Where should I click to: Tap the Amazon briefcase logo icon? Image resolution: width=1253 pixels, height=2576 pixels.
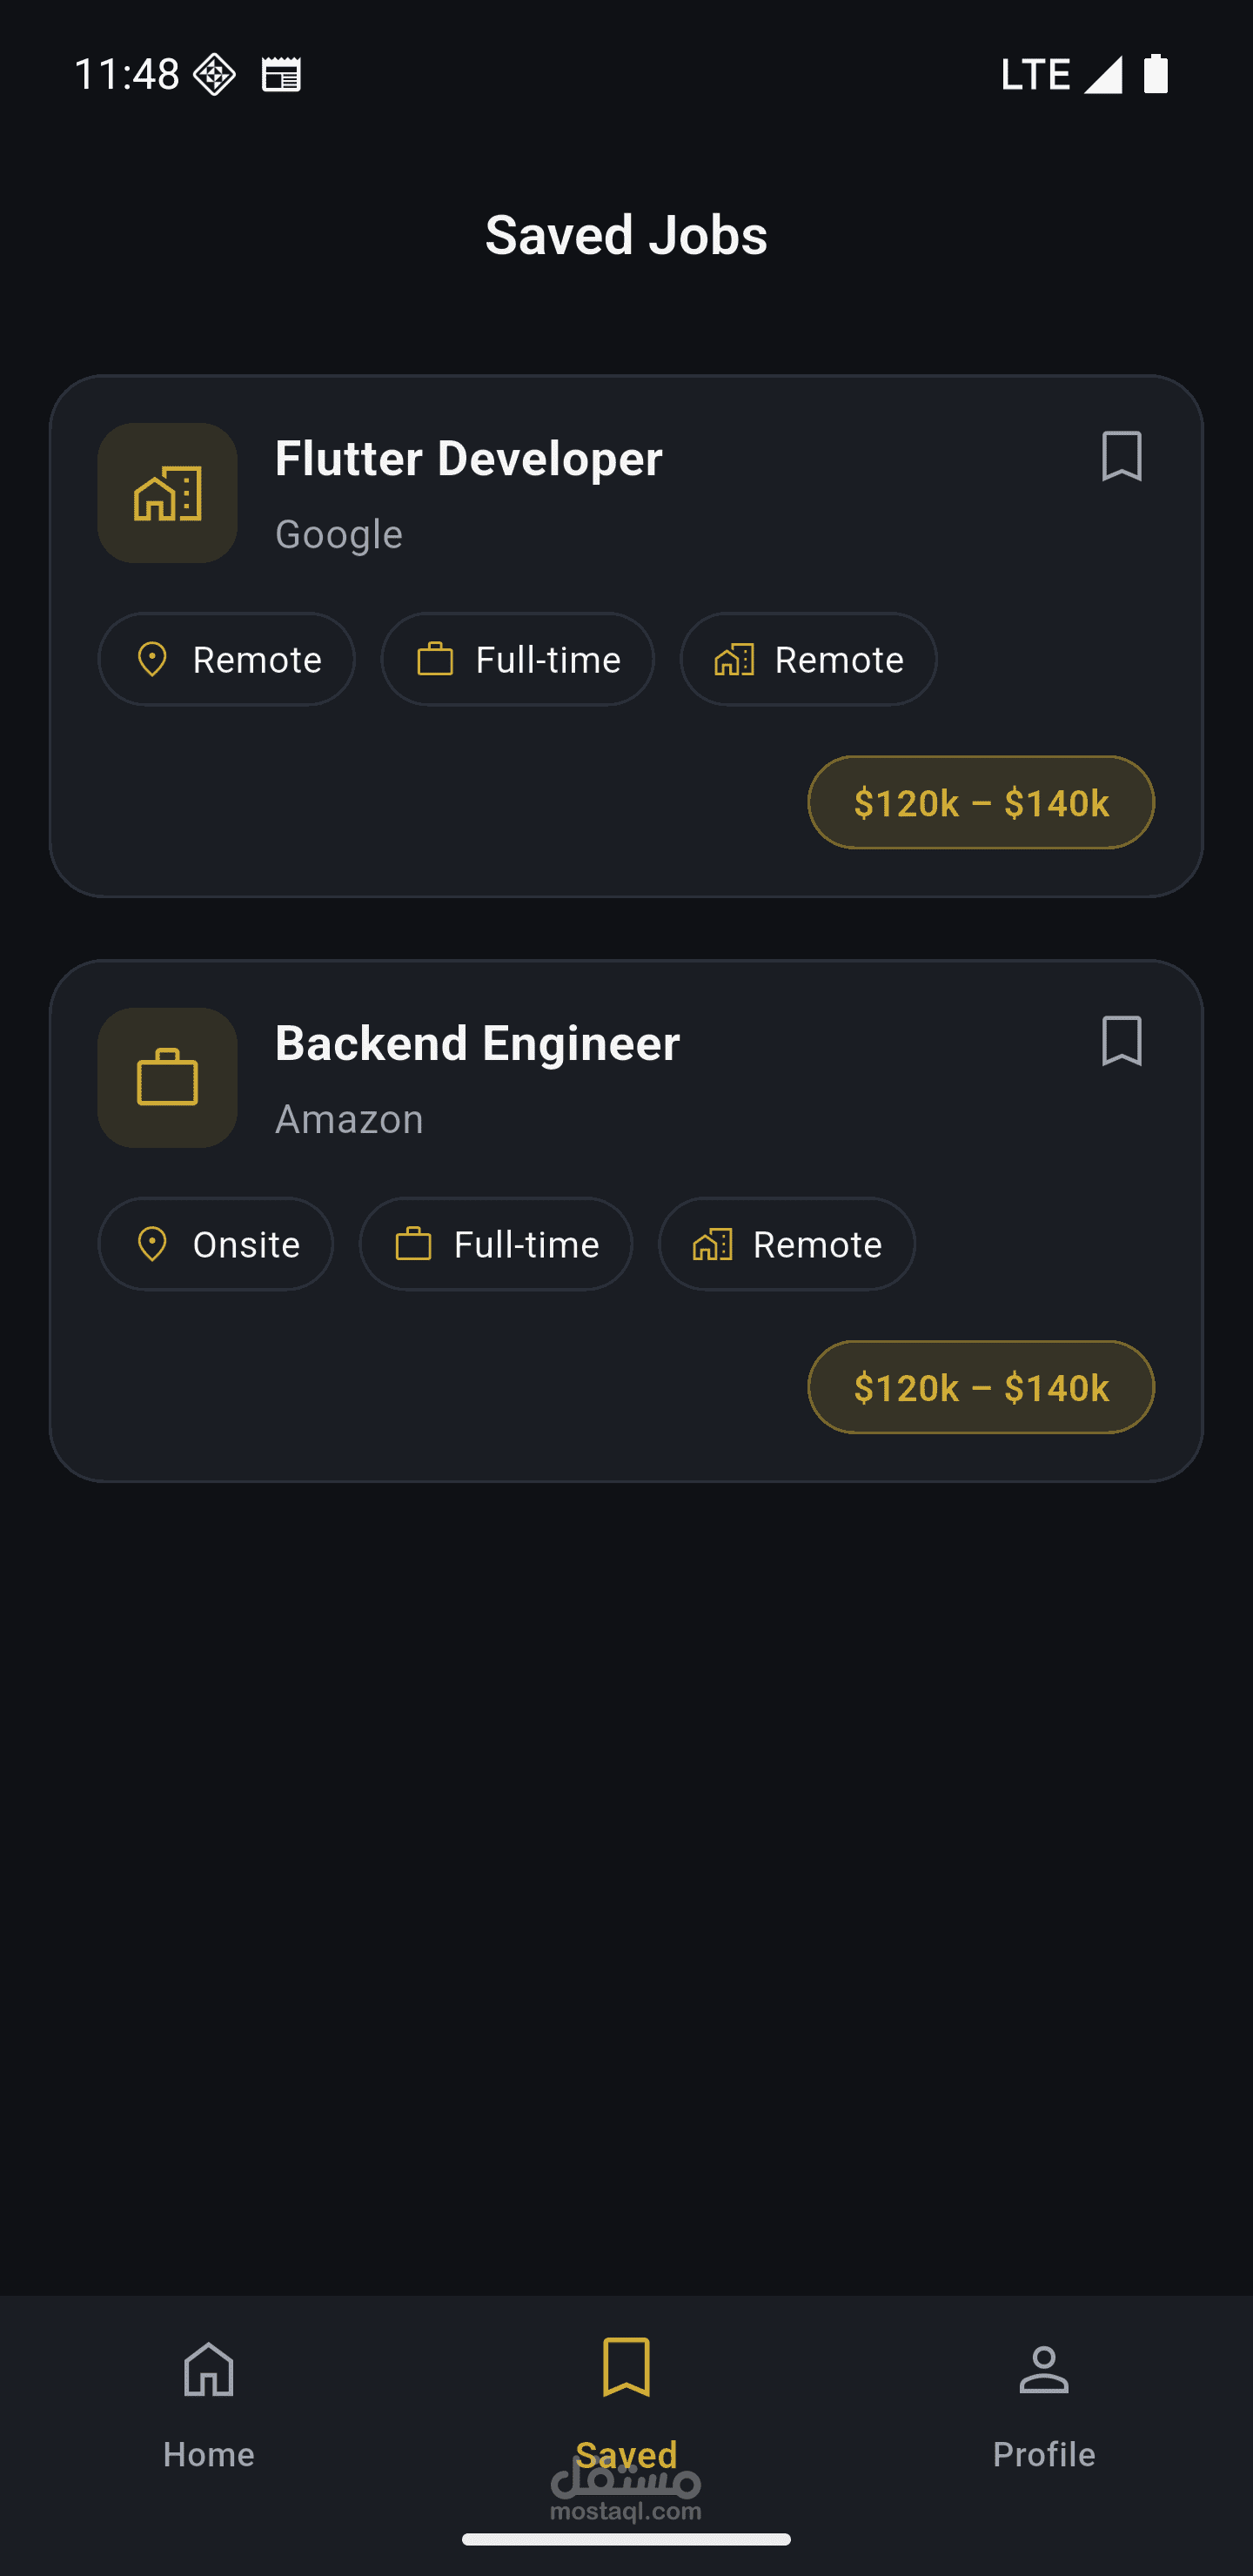pos(167,1078)
